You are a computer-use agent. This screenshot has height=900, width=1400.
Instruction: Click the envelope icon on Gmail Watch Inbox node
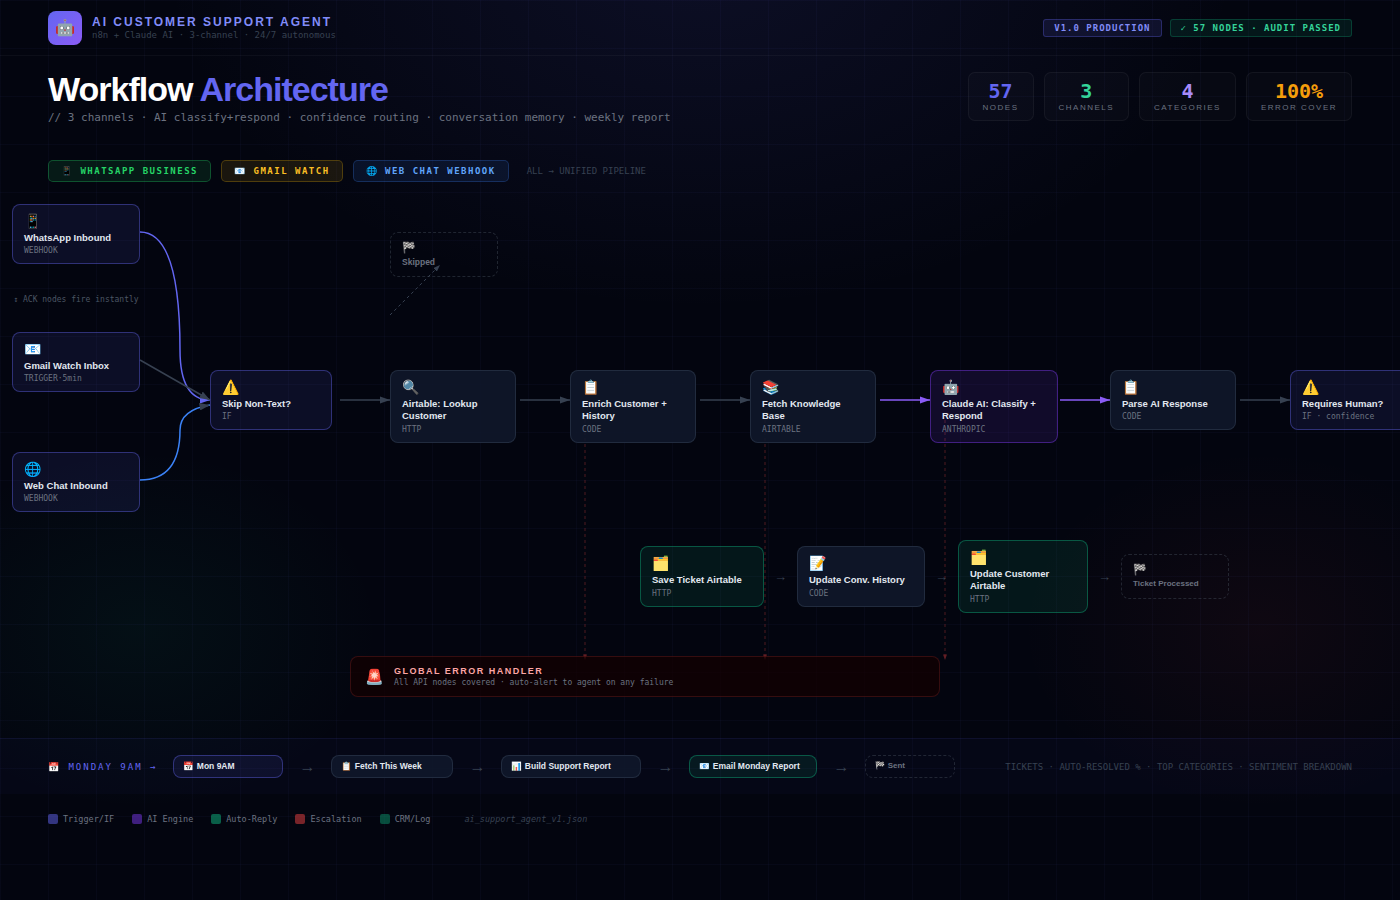(32, 349)
